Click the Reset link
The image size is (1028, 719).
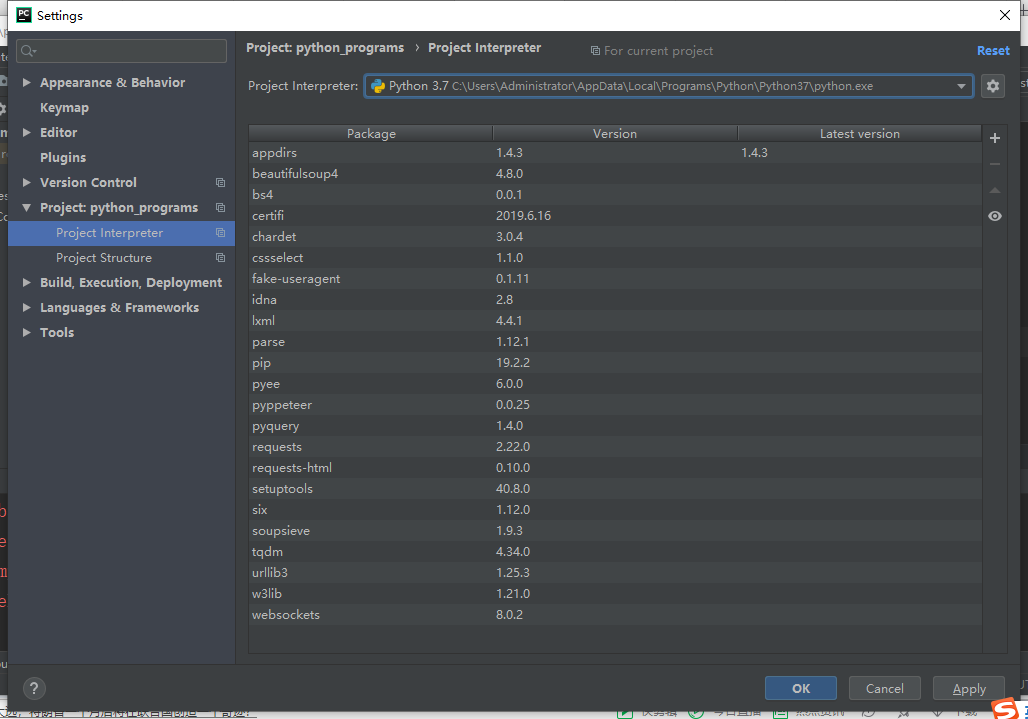pos(993,50)
